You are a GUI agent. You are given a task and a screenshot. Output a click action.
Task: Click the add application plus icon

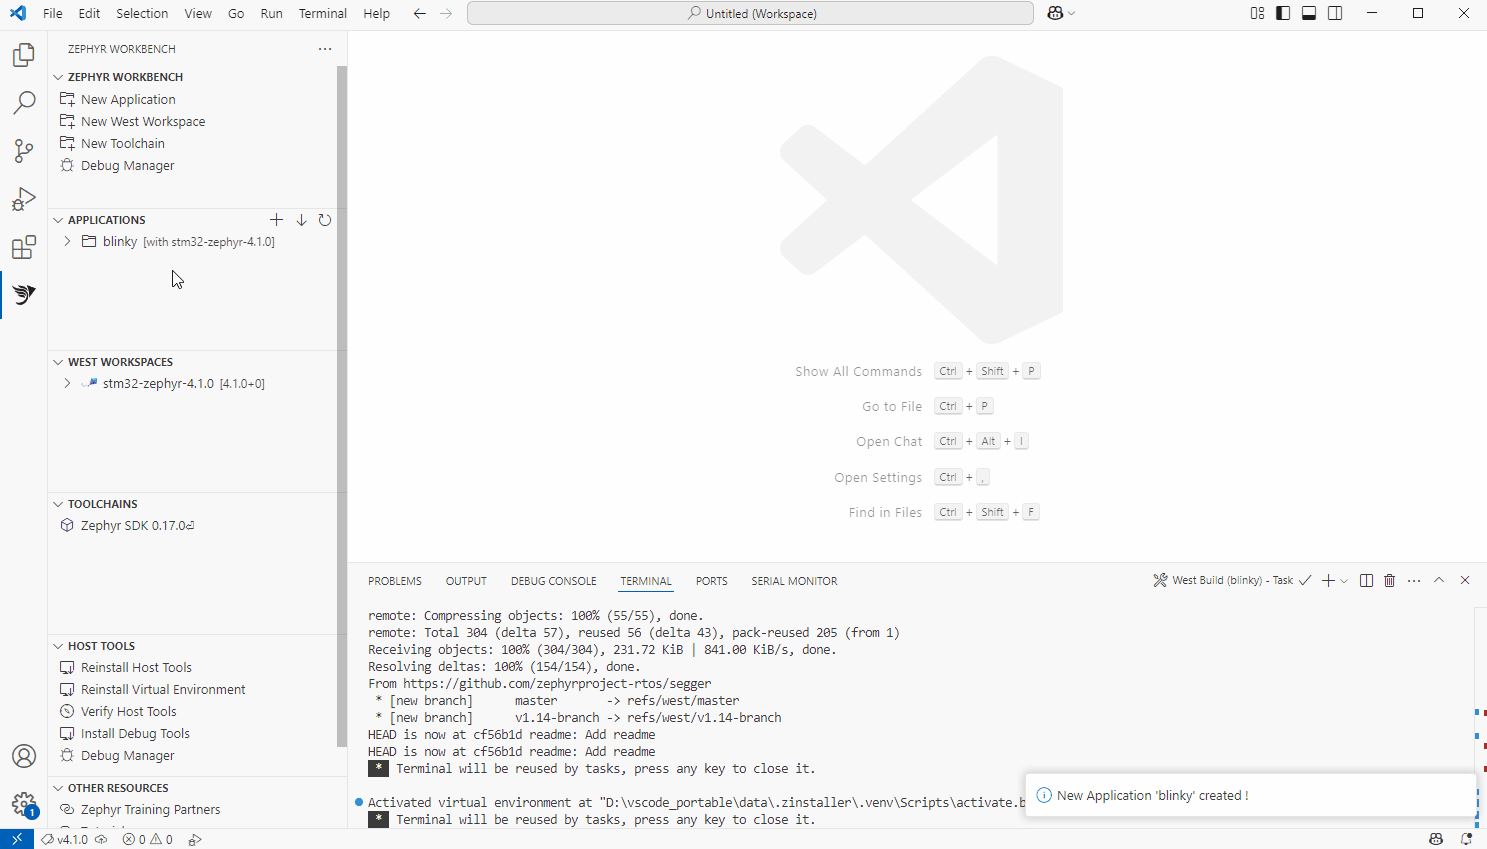click(x=277, y=220)
